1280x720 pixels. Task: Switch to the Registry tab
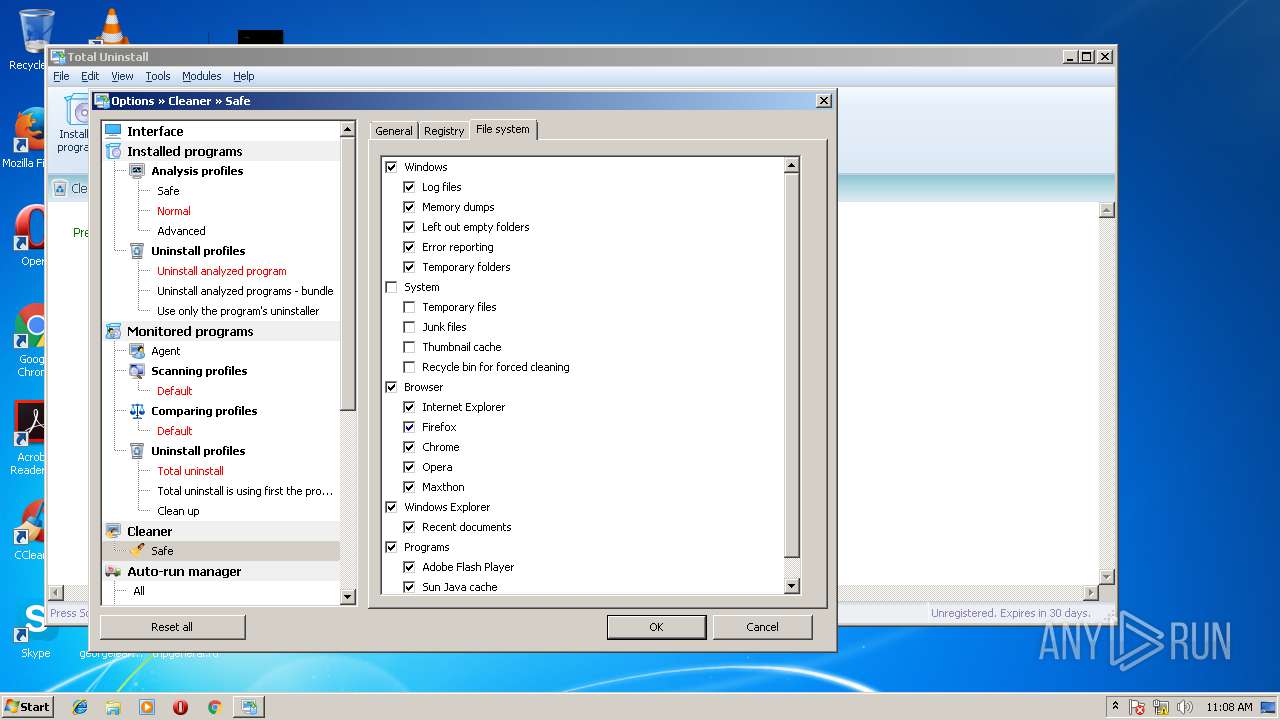tap(444, 131)
